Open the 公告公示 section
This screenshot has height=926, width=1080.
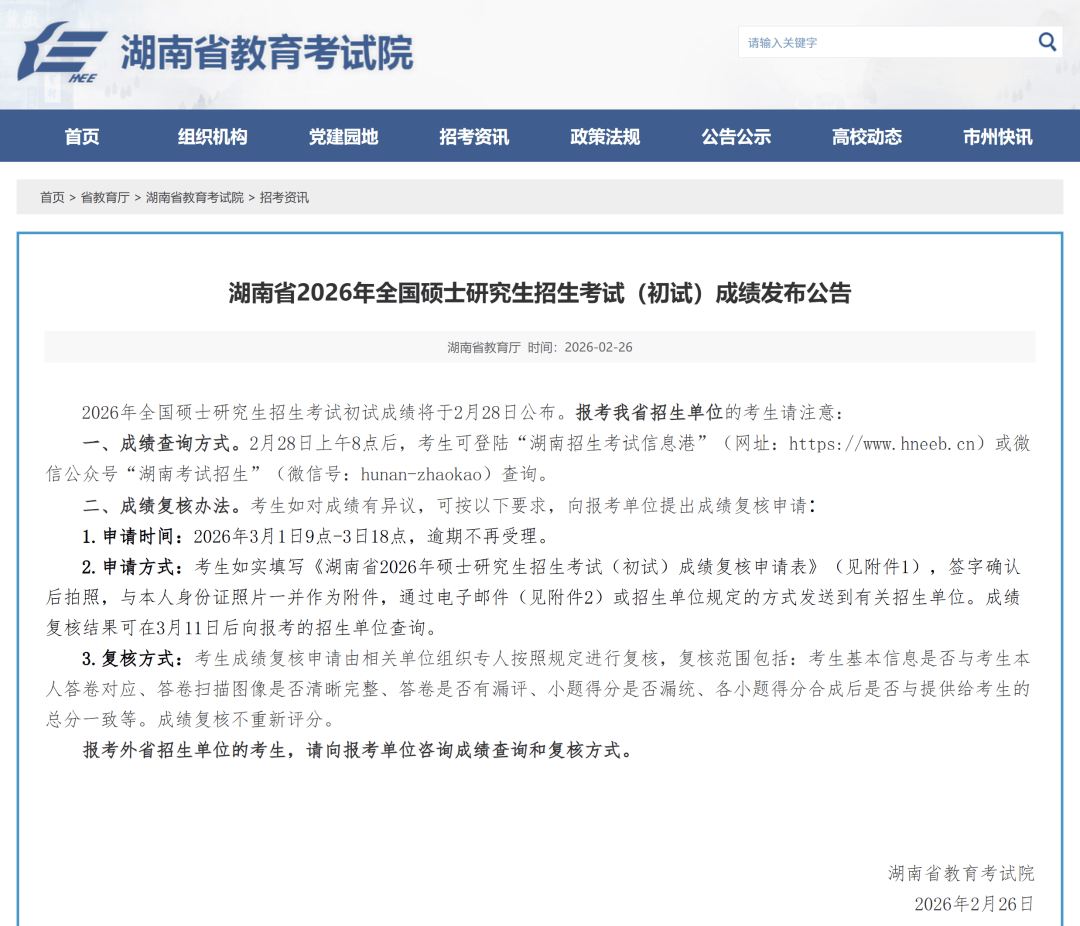tap(736, 136)
